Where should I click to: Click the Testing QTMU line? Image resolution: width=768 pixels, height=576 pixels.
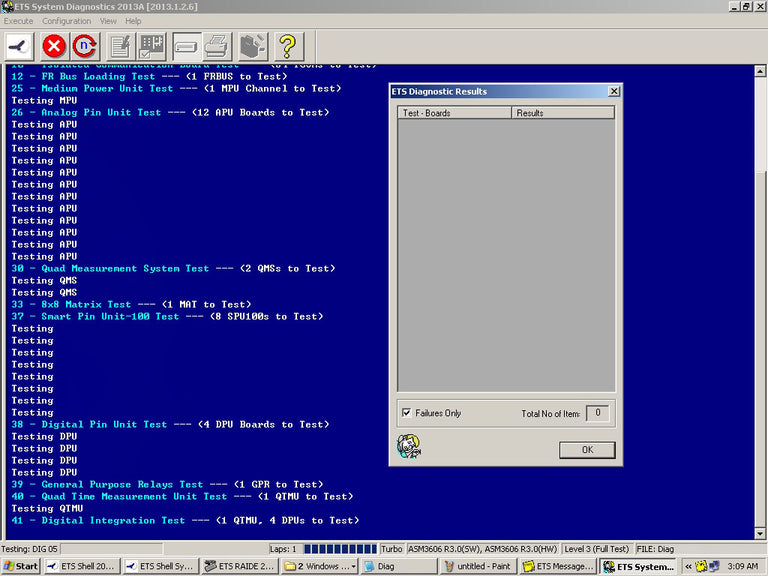point(48,508)
